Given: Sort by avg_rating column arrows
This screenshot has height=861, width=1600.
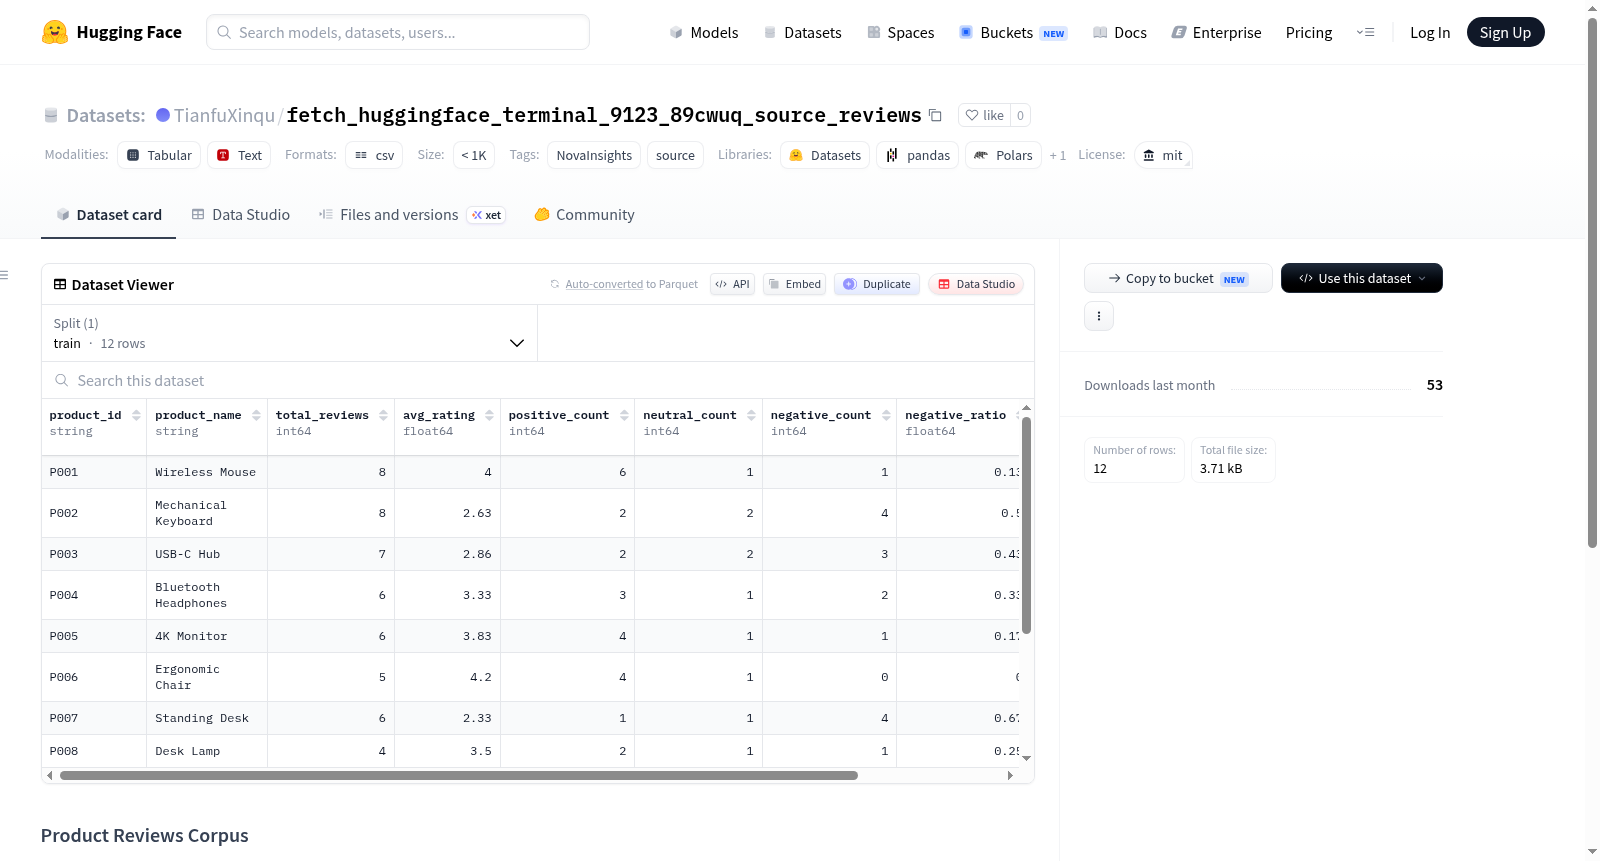Looking at the screenshot, I should pyautogui.click(x=489, y=415).
